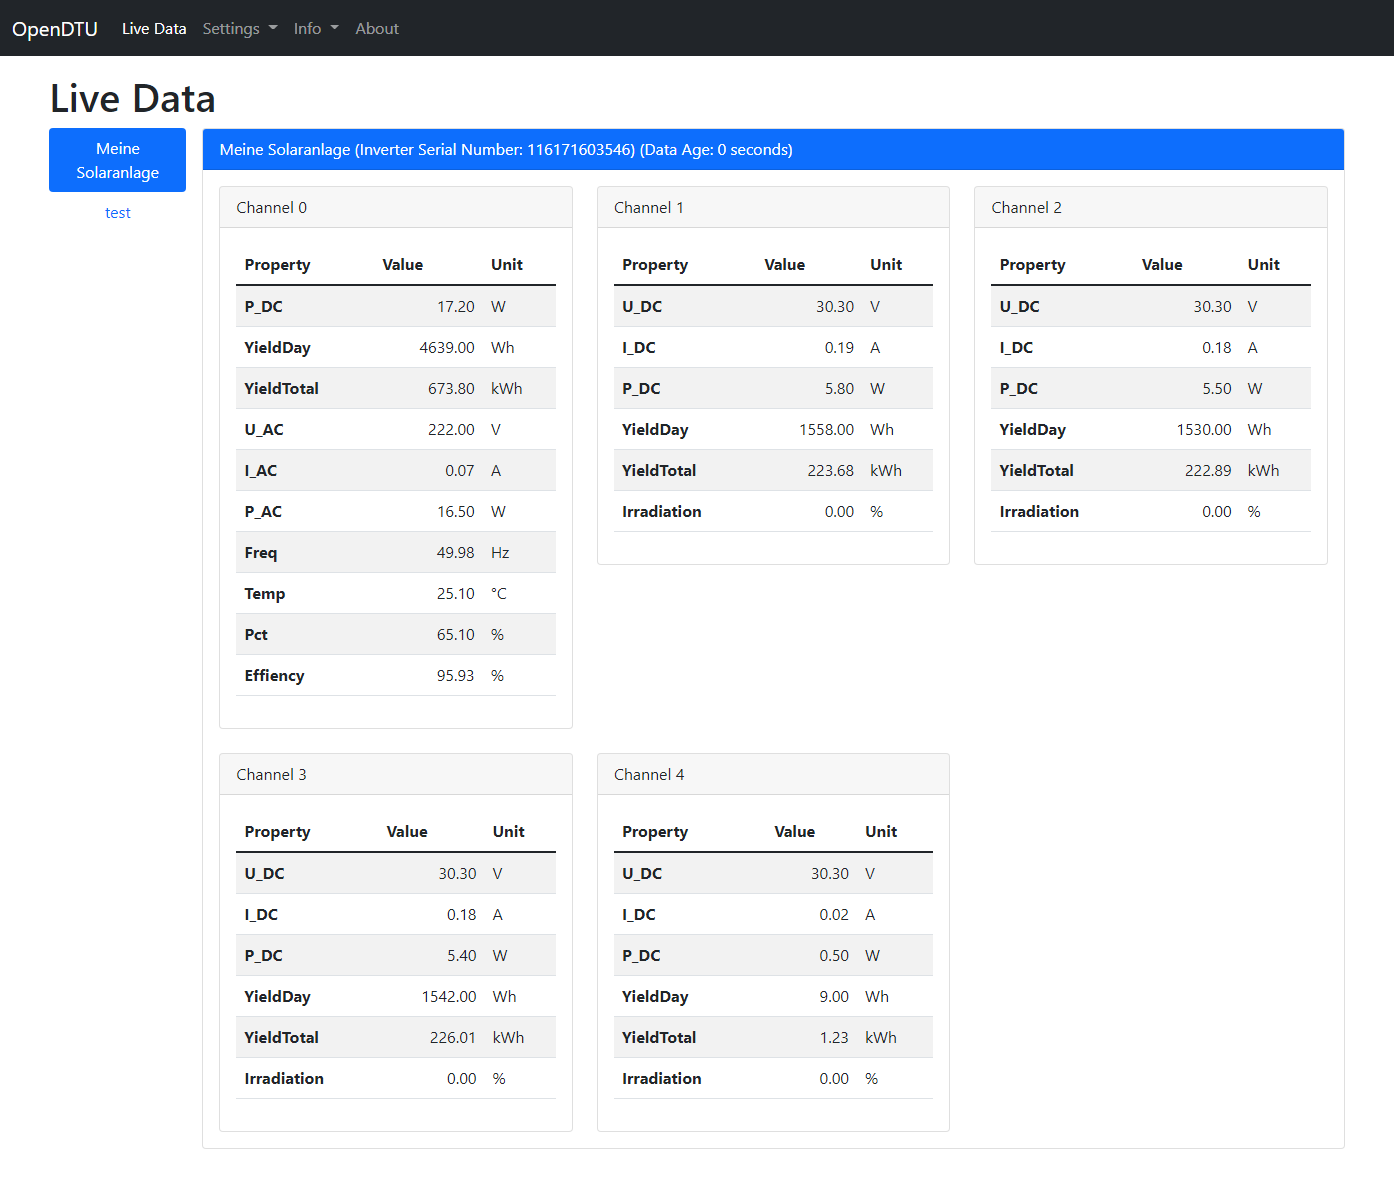Click the Live Data page heading
The image size is (1394, 1200).
click(x=133, y=99)
